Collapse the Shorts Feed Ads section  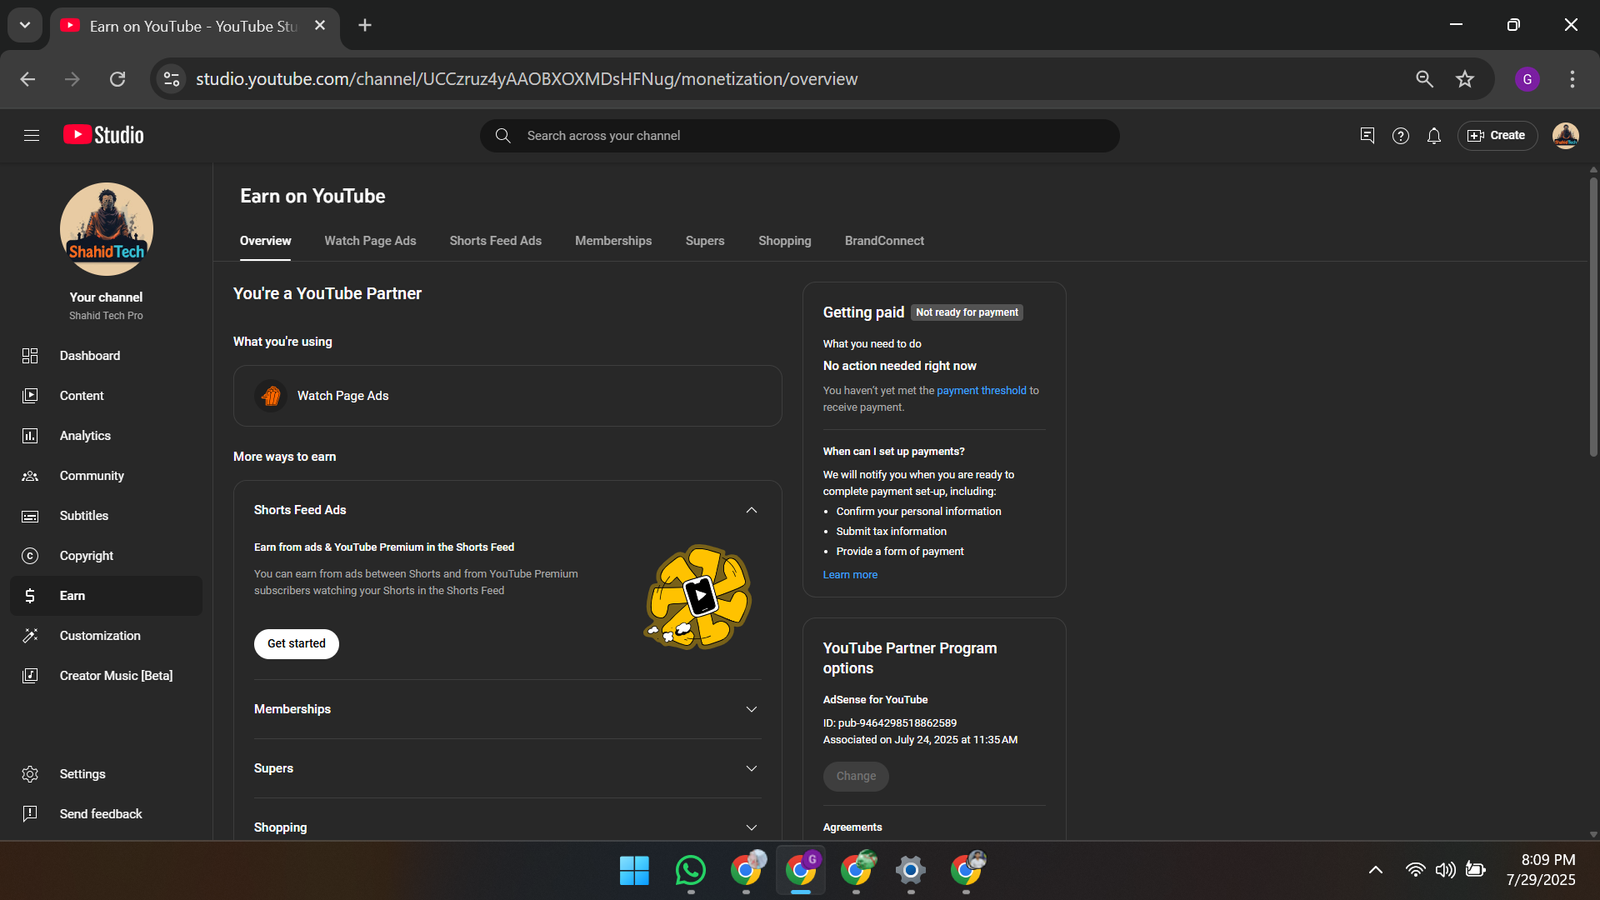pyautogui.click(x=751, y=510)
